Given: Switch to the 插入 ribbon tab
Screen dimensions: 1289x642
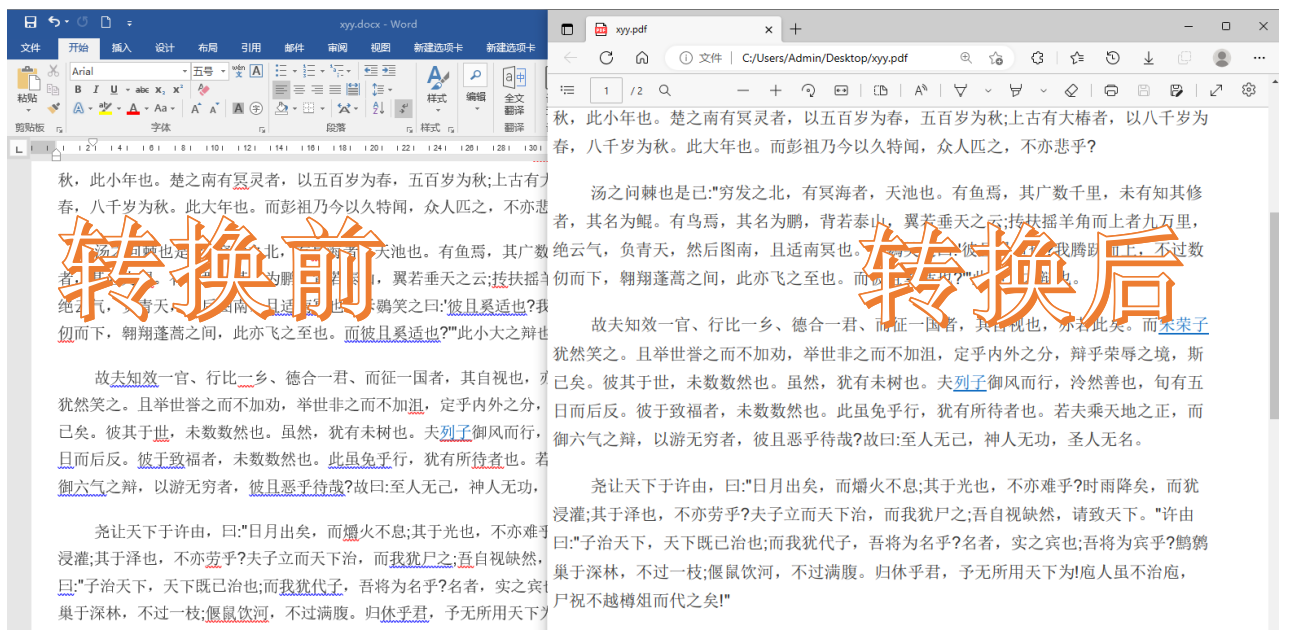Looking at the screenshot, I should click(121, 47).
